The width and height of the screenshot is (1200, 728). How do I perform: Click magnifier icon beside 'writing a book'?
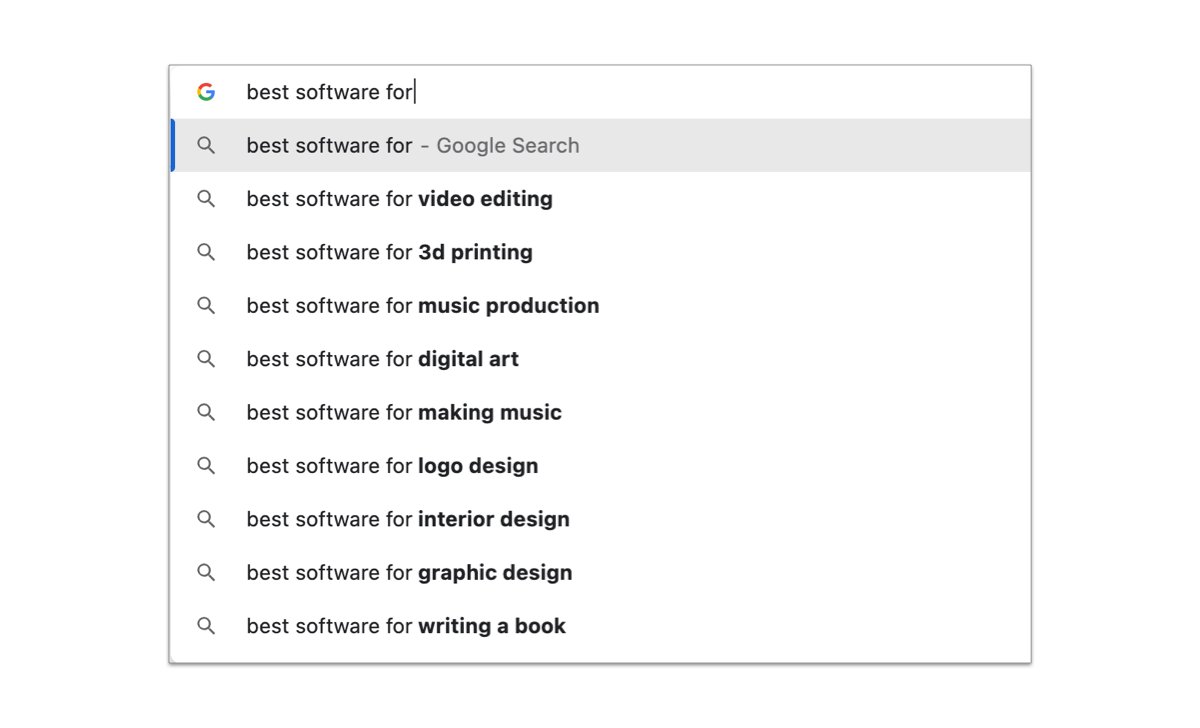(206, 626)
